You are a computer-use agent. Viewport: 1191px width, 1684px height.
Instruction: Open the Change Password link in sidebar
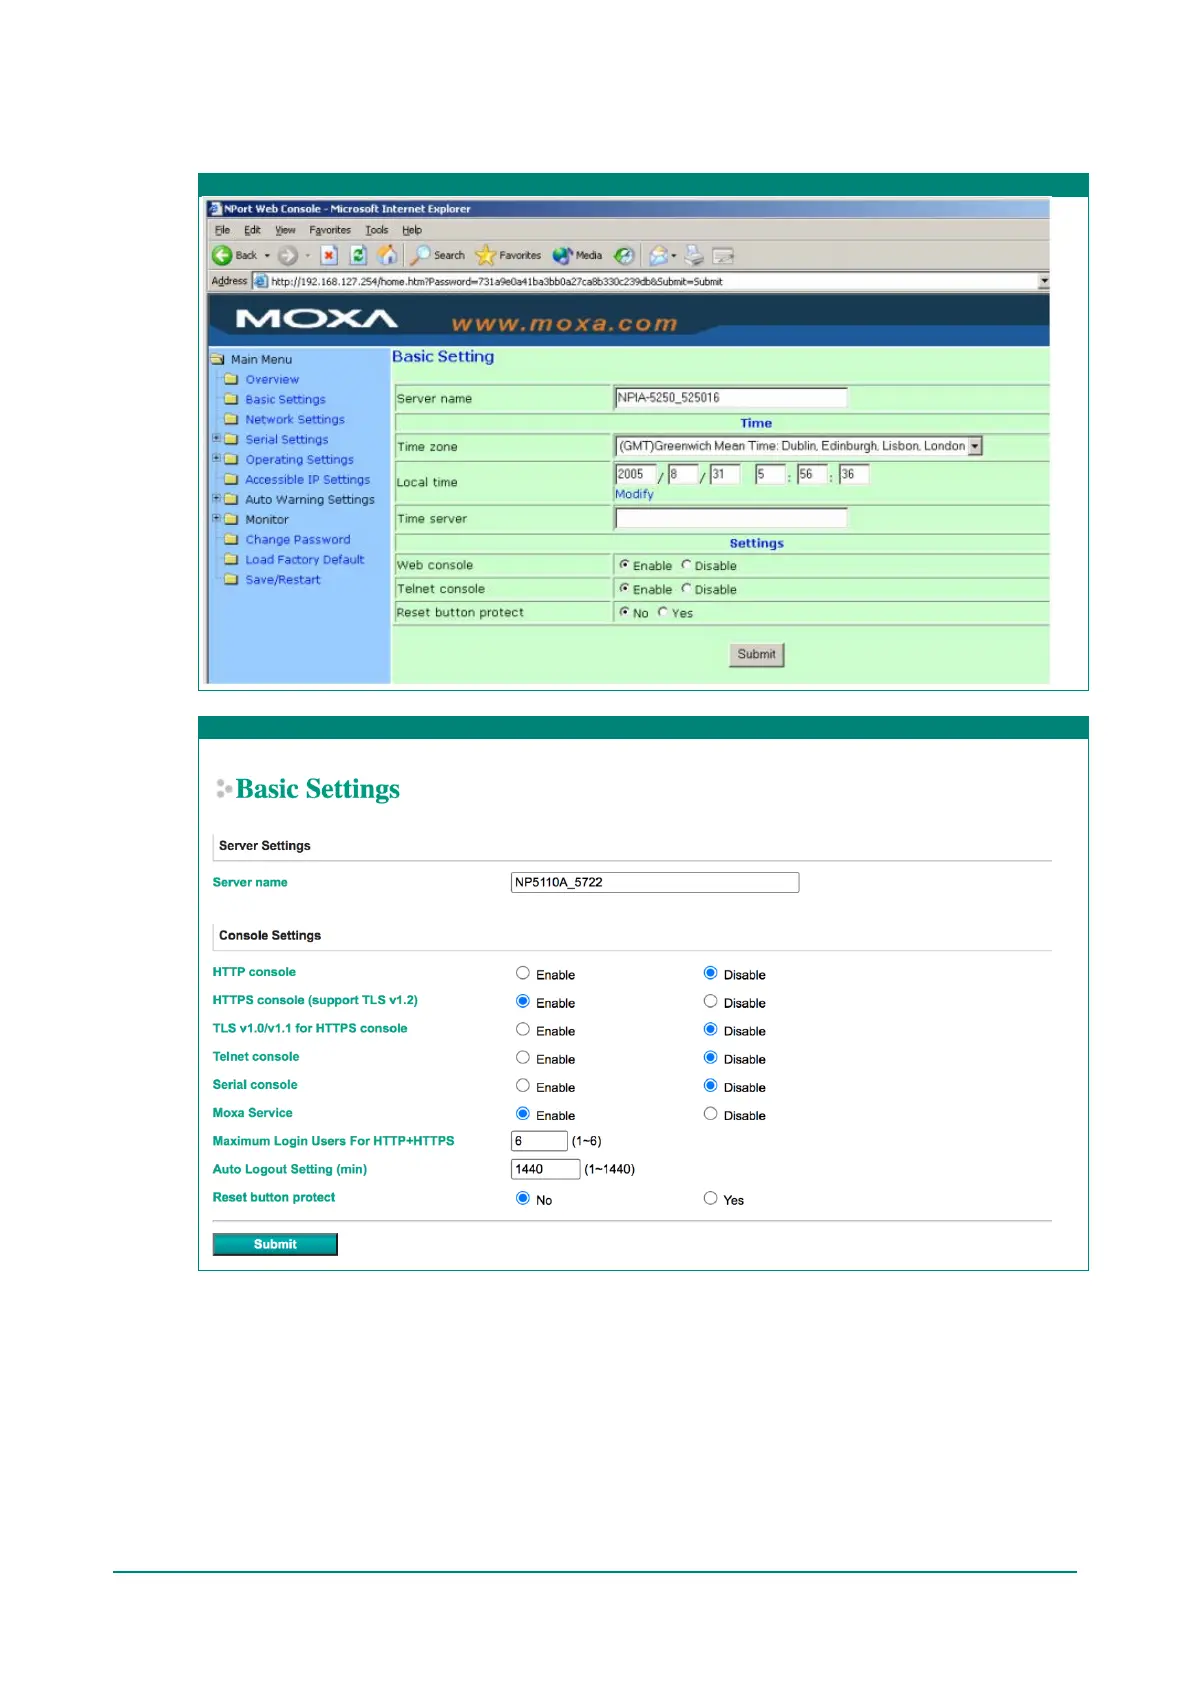[298, 540]
